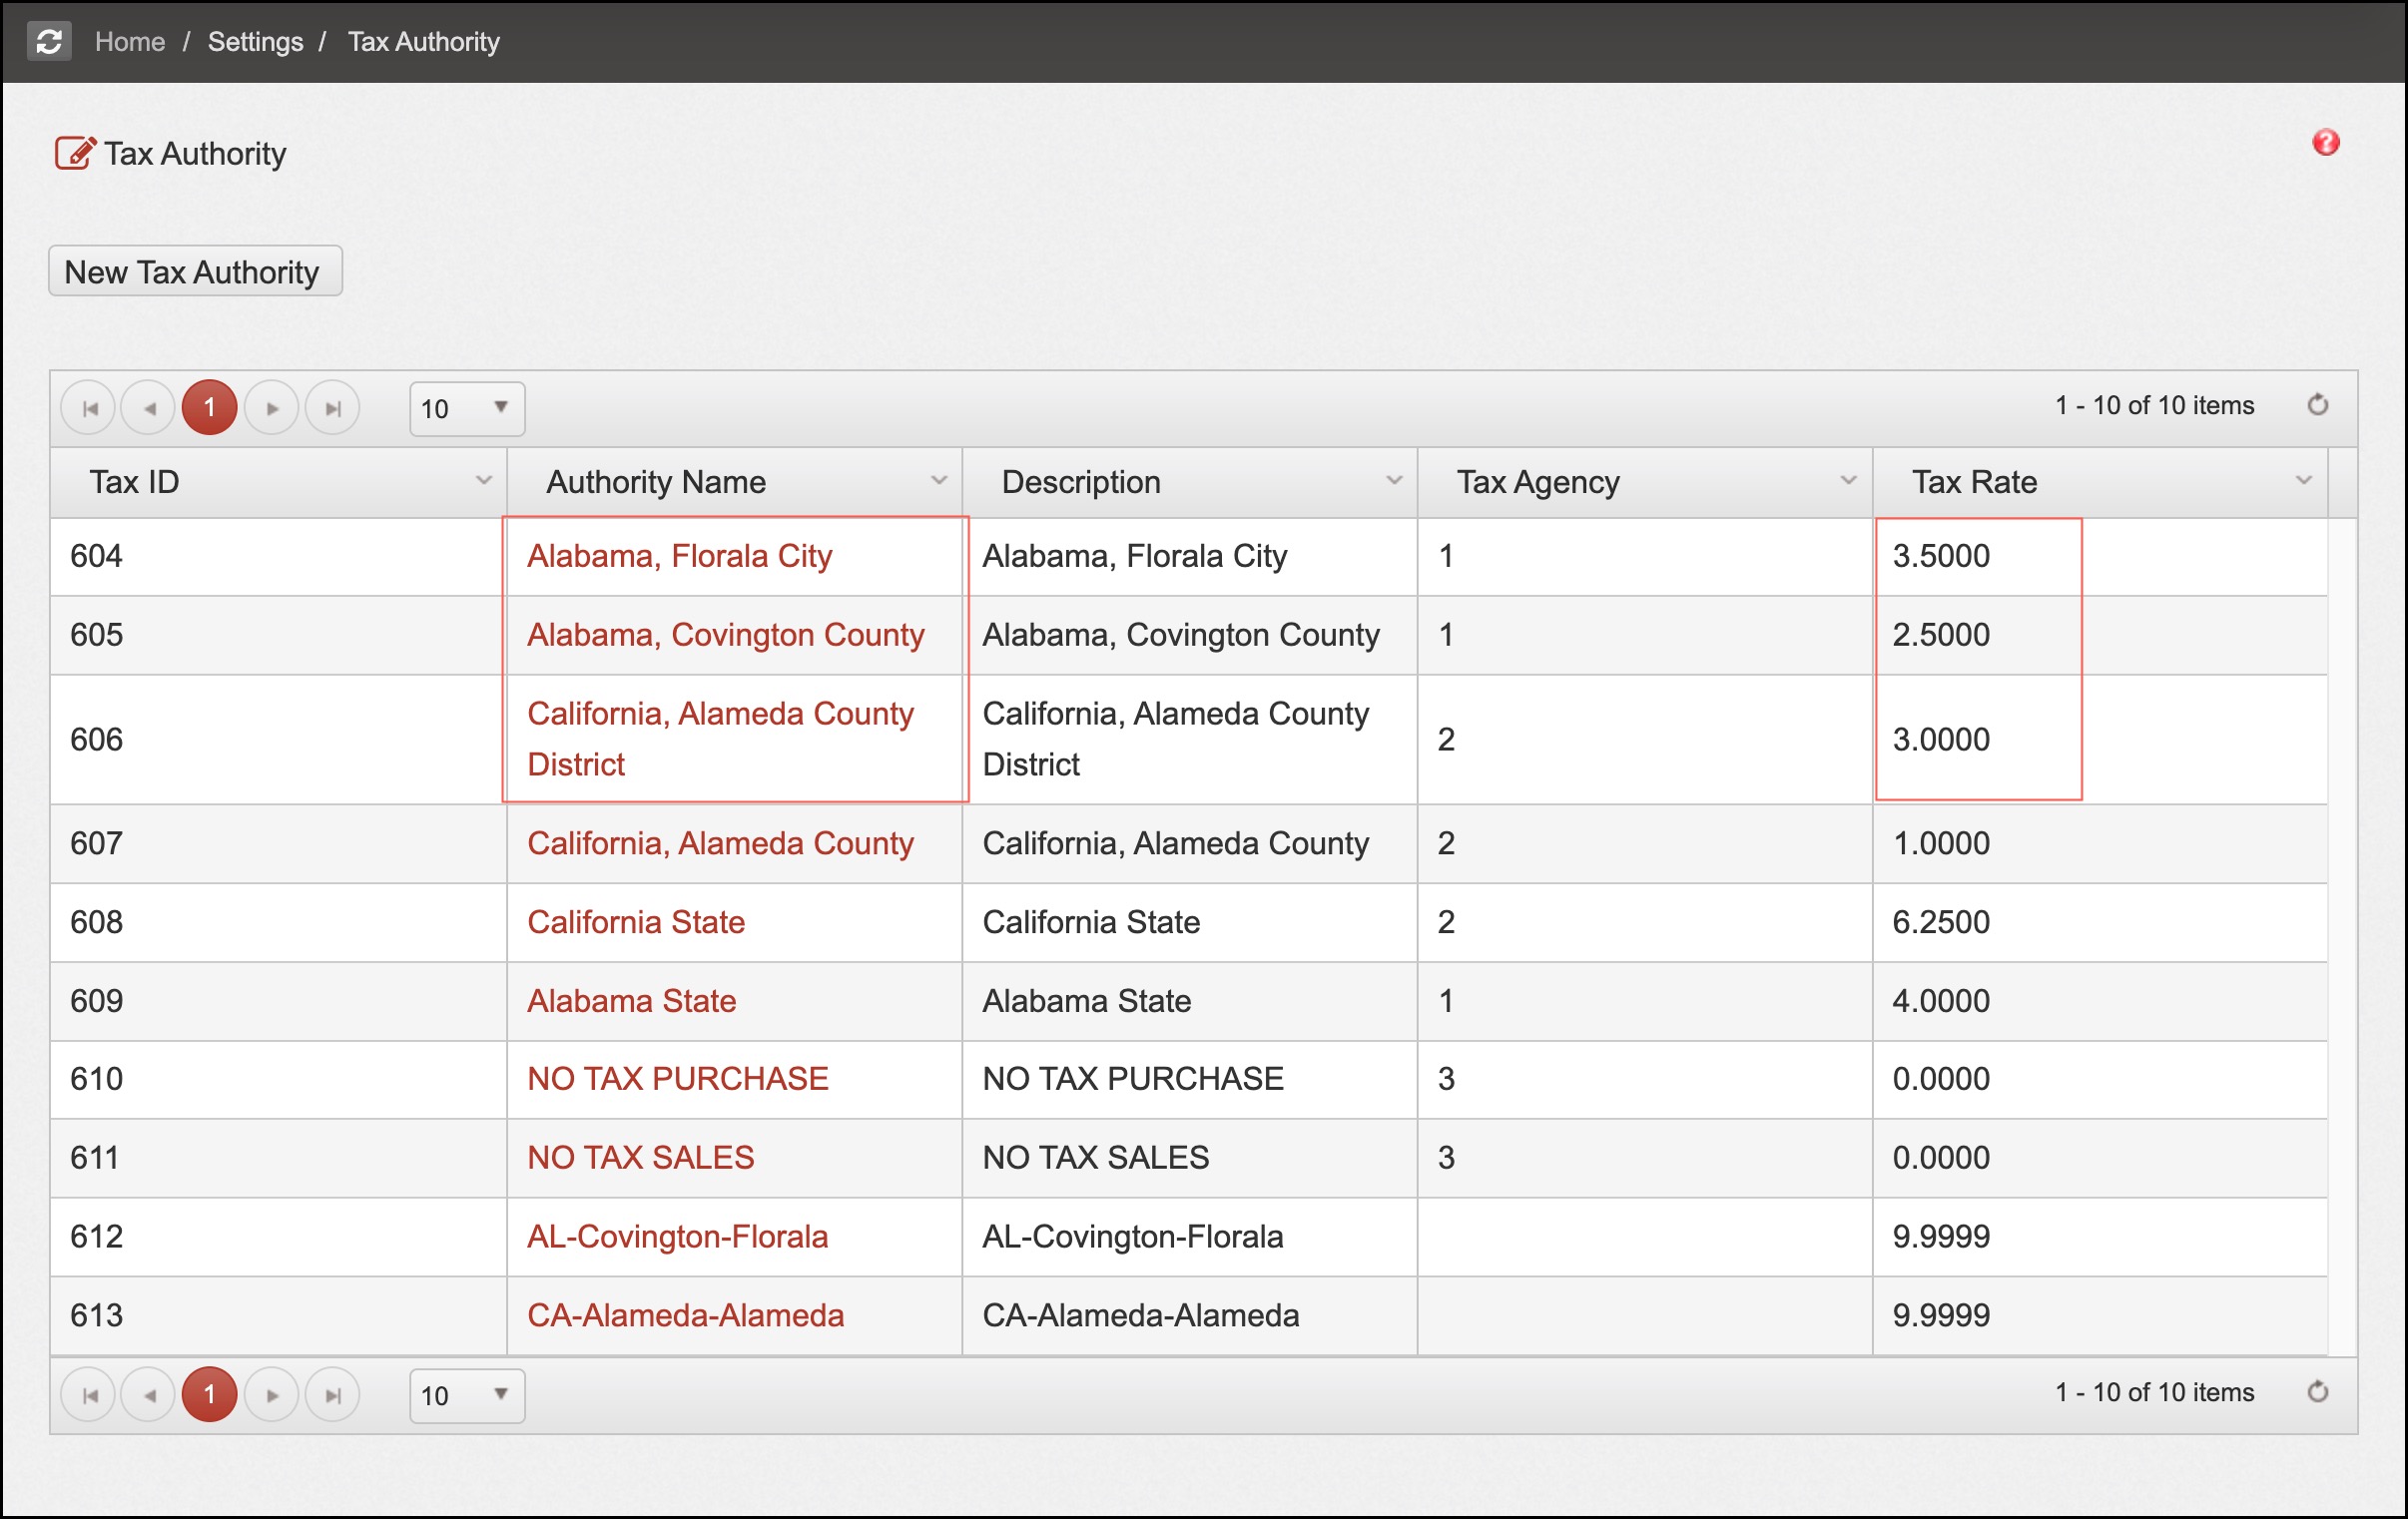This screenshot has height=1519, width=2408.
Task: Go to first page in top pager
Action: click(90, 408)
